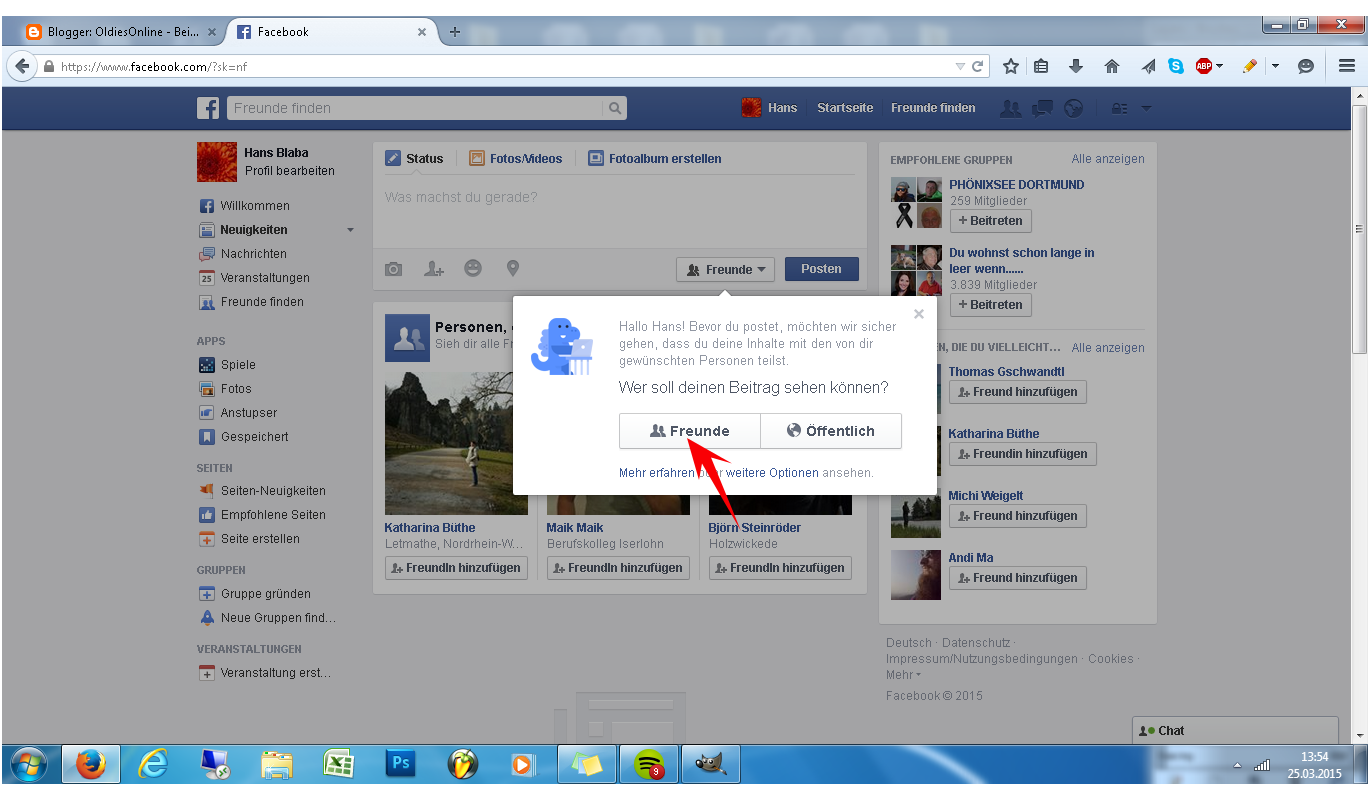Viewport: 1370px width, 800px height.
Task: Select Freunde in the audience dialog
Action: 689,430
